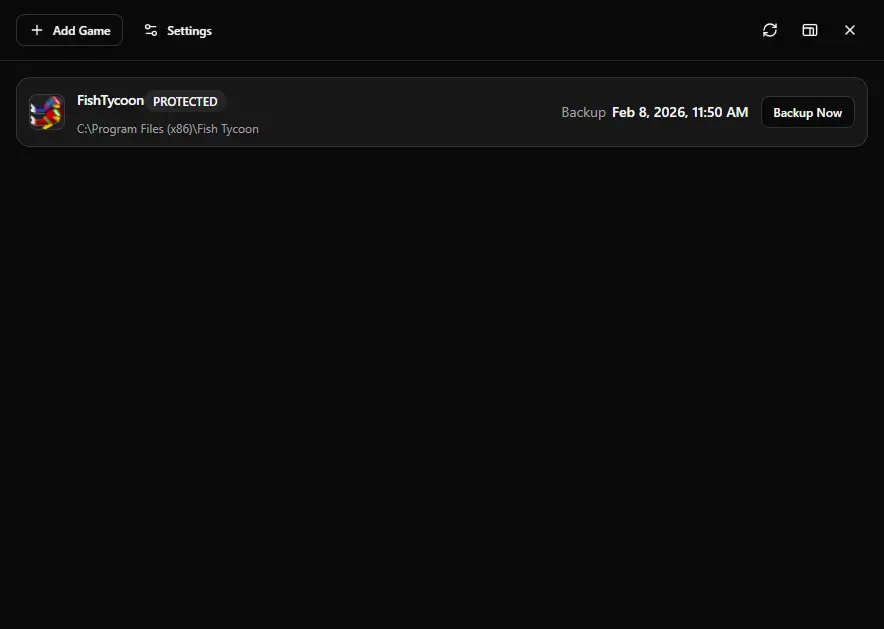Click the Backup Now button
The image size is (884, 629).
807,112
